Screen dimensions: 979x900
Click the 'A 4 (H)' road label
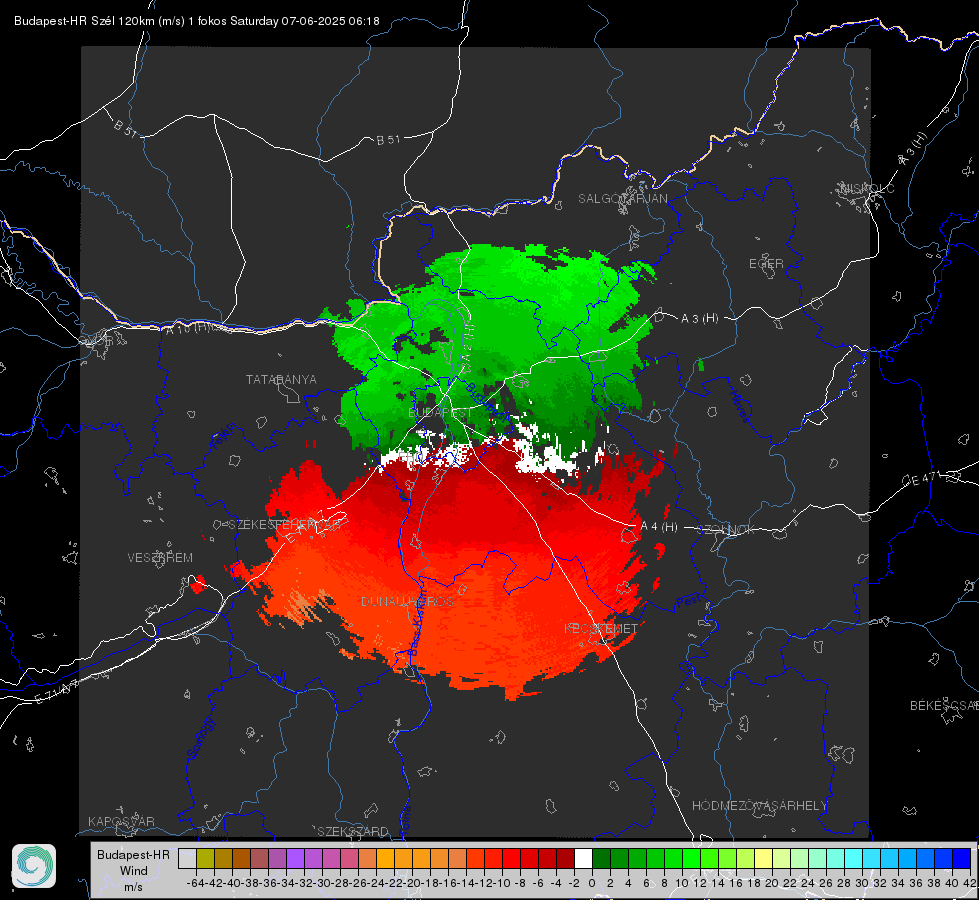pyautogui.click(x=659, y=527)
